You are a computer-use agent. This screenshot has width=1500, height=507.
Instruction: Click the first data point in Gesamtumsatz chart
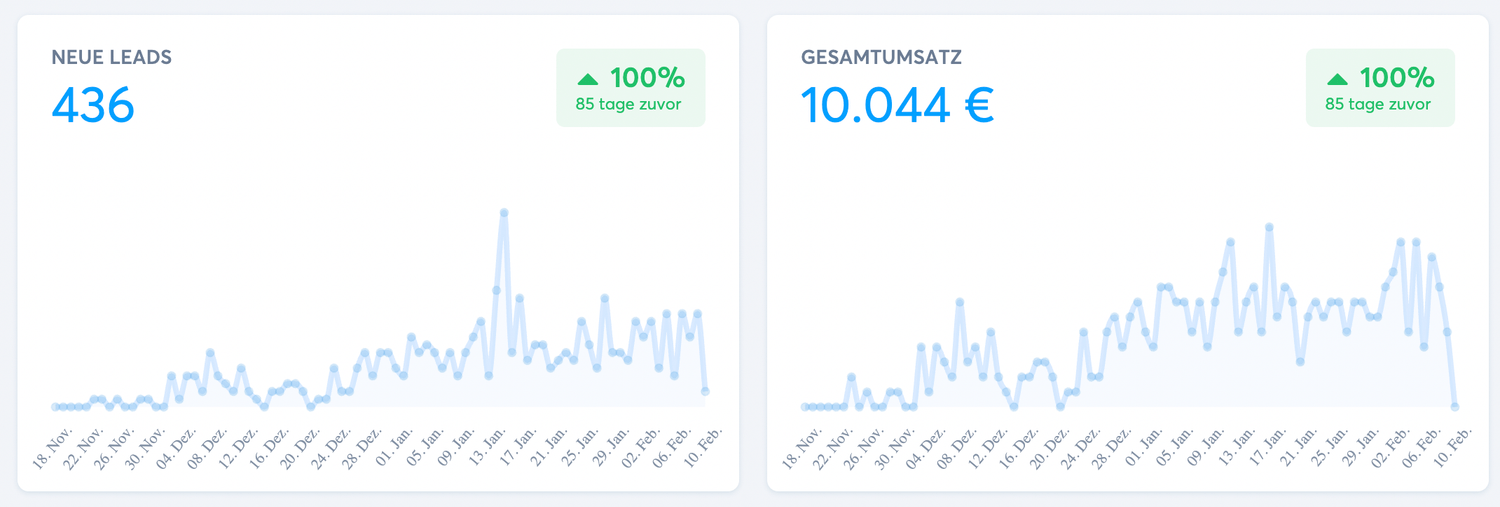[805, 407]
